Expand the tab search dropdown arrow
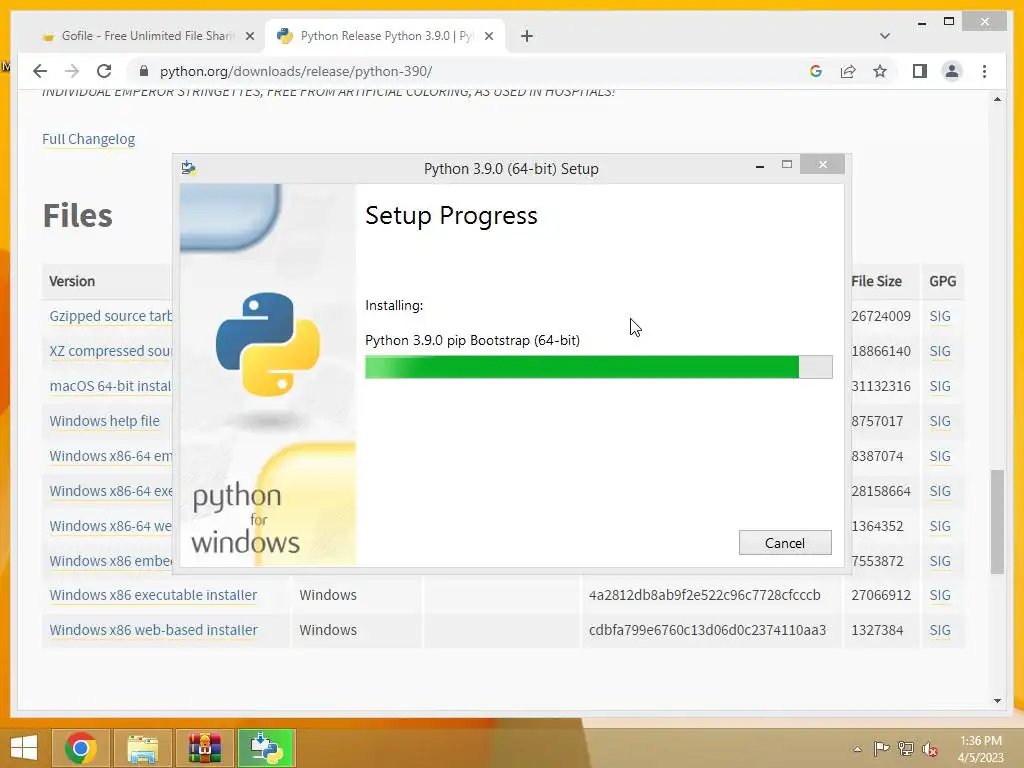This screenshot has width=1024, height=768. (884, 36)
